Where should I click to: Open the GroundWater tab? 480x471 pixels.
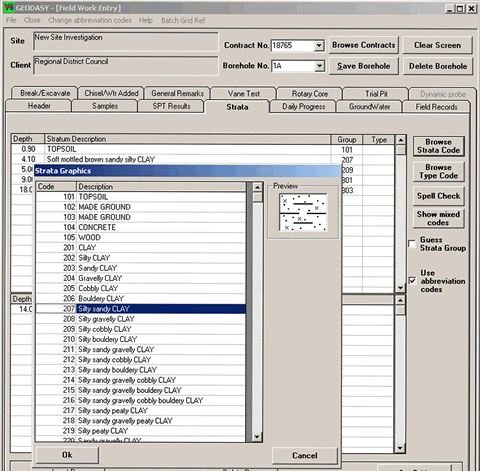369,107
